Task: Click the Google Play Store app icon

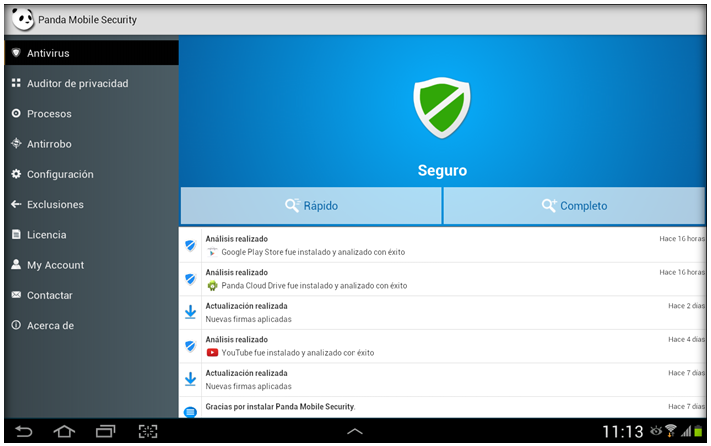Action: [212, 252]
